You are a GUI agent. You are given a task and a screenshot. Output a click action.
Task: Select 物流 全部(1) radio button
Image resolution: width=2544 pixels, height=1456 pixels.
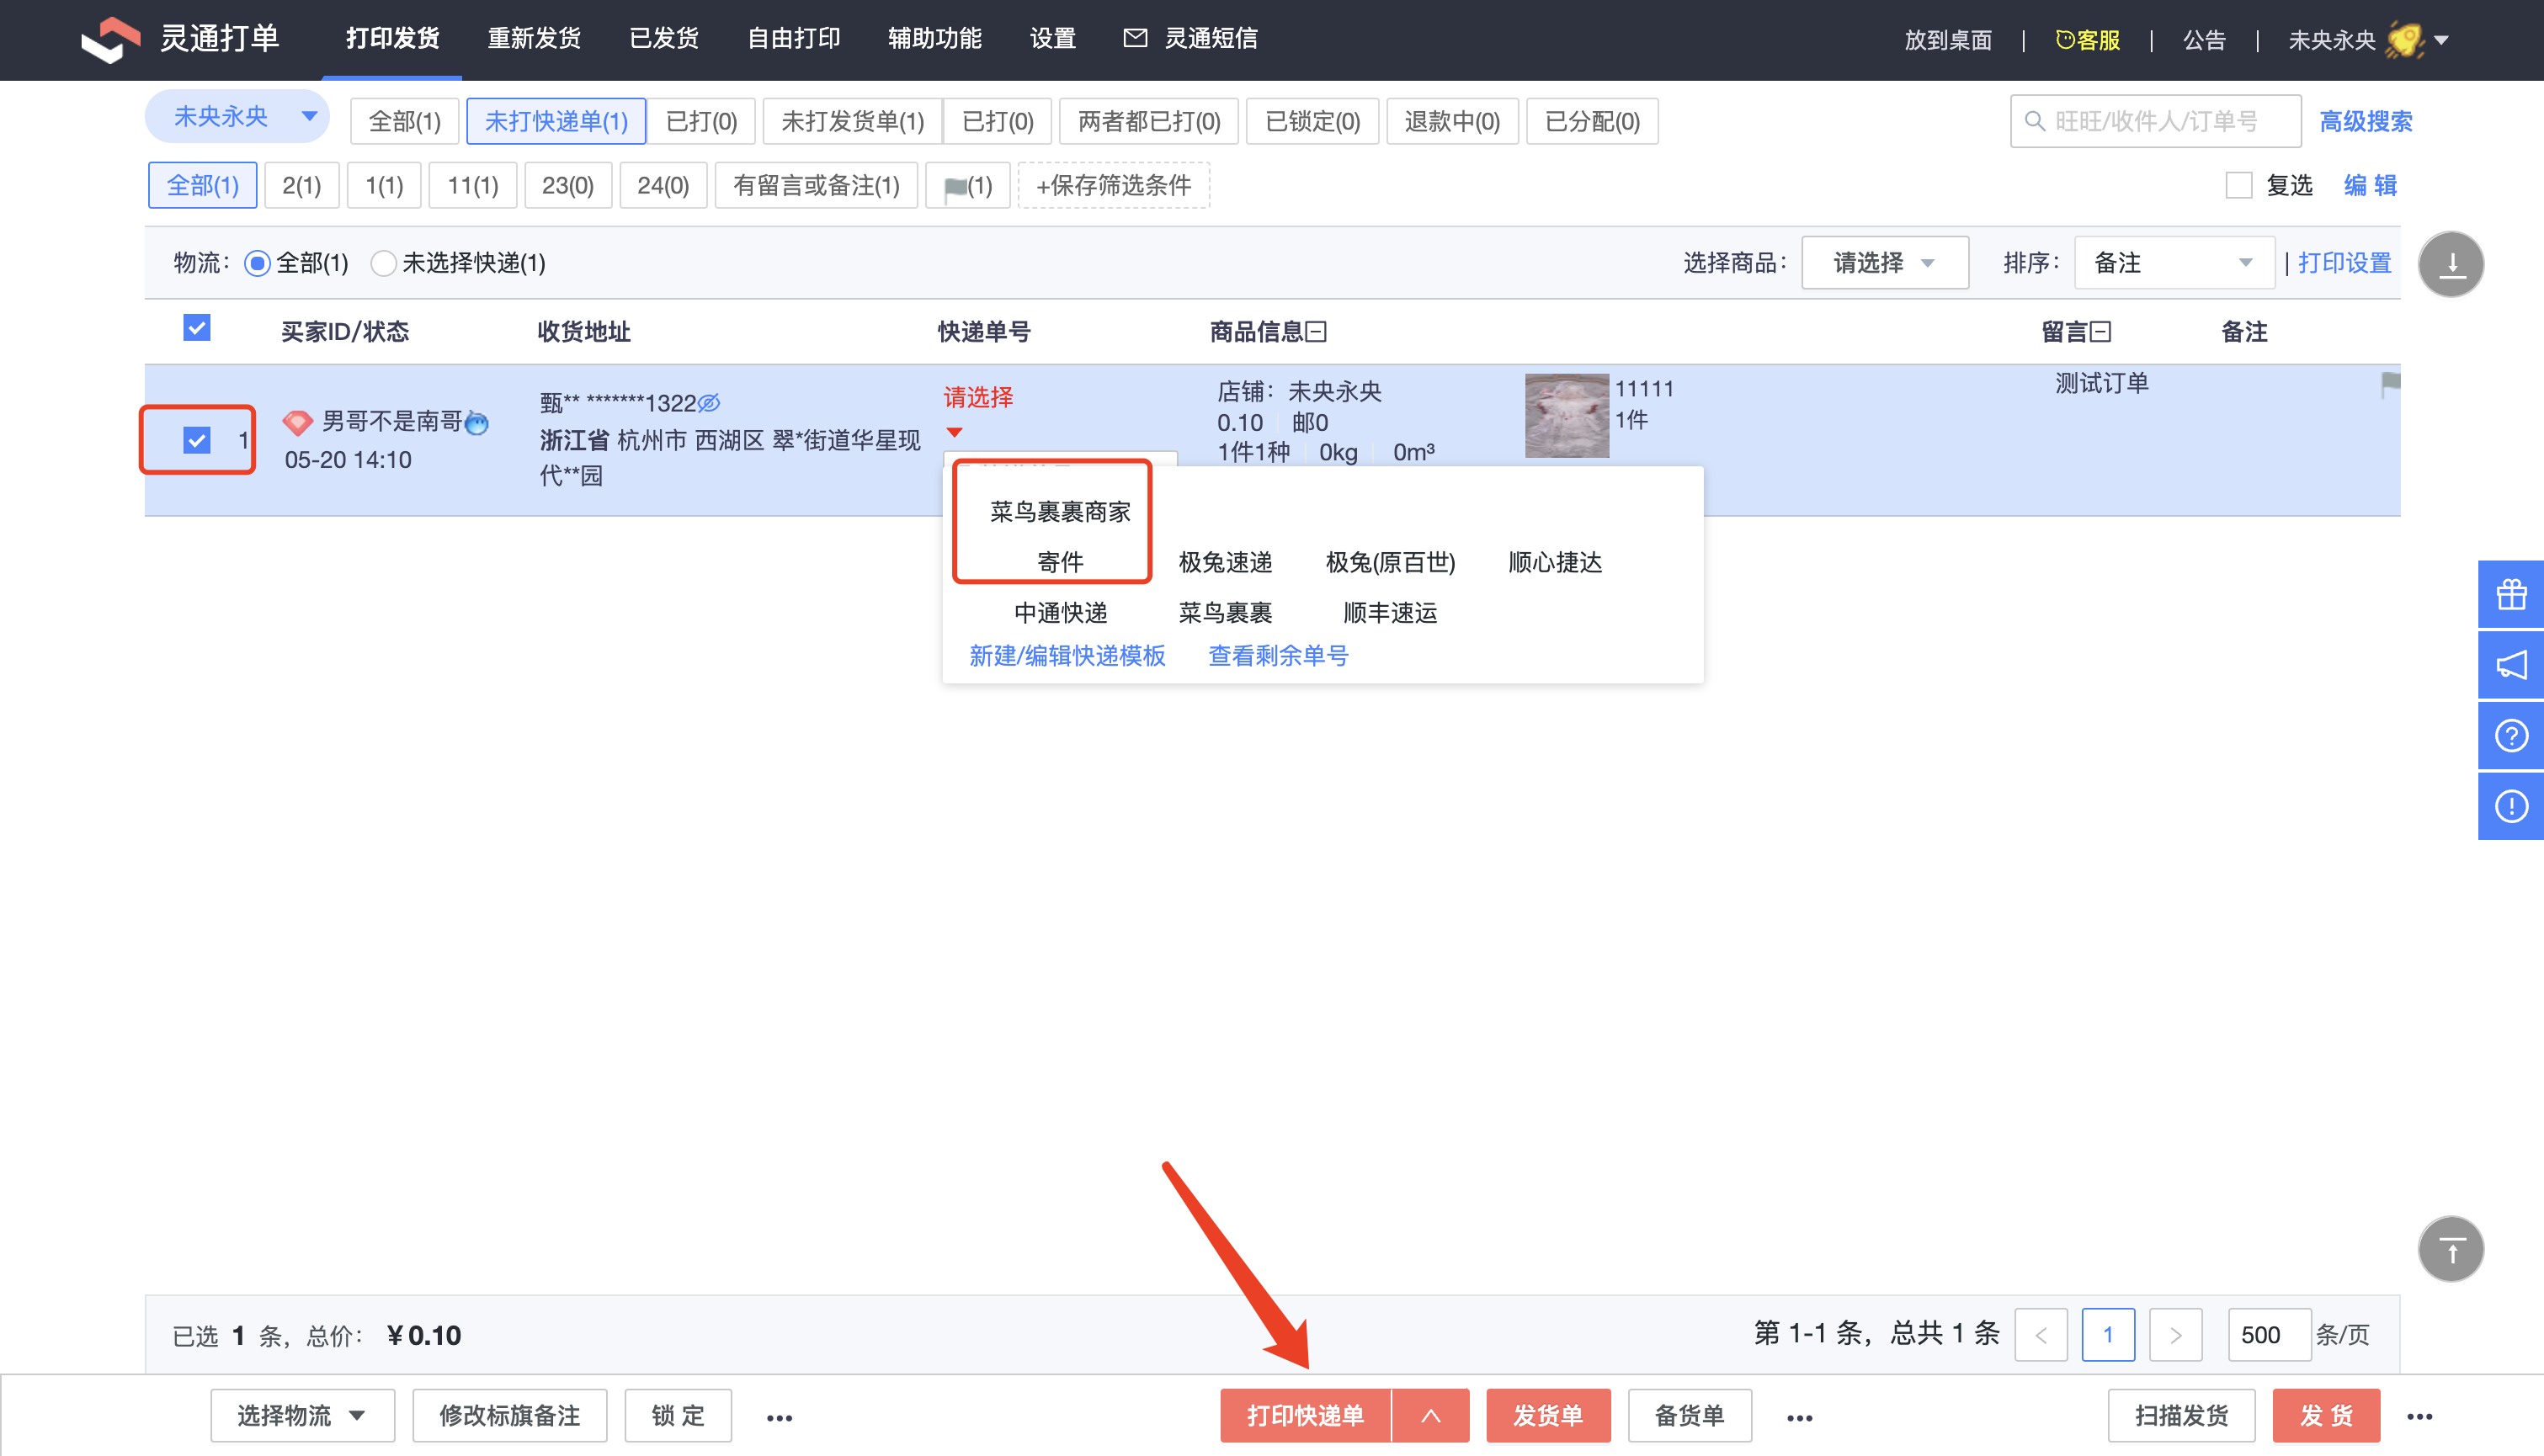coord(257,263)
